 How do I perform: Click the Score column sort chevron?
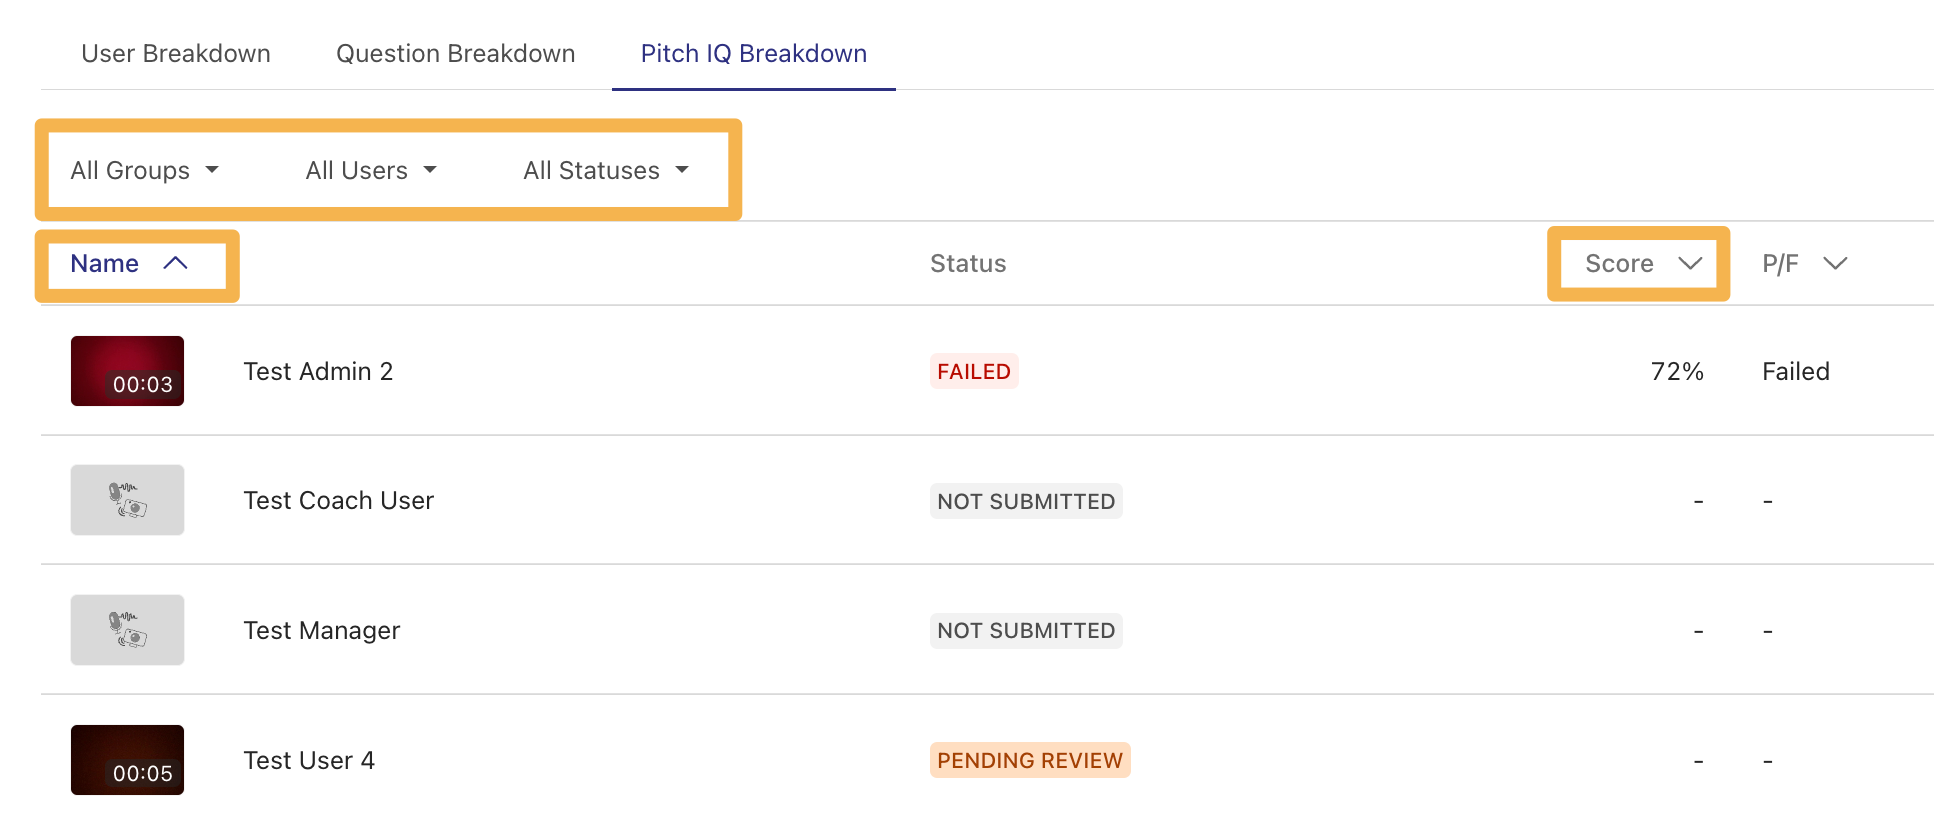pyautogui.click(x=1690, y=263)
